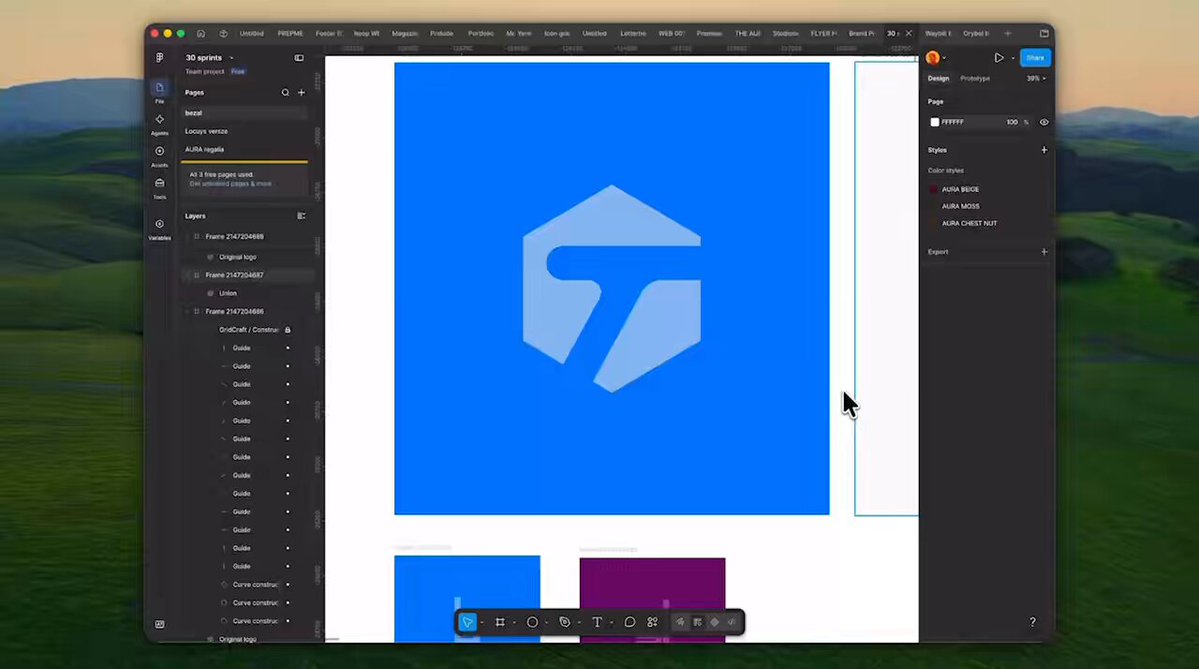Open the Help question mark button

tap(1032, 622)
